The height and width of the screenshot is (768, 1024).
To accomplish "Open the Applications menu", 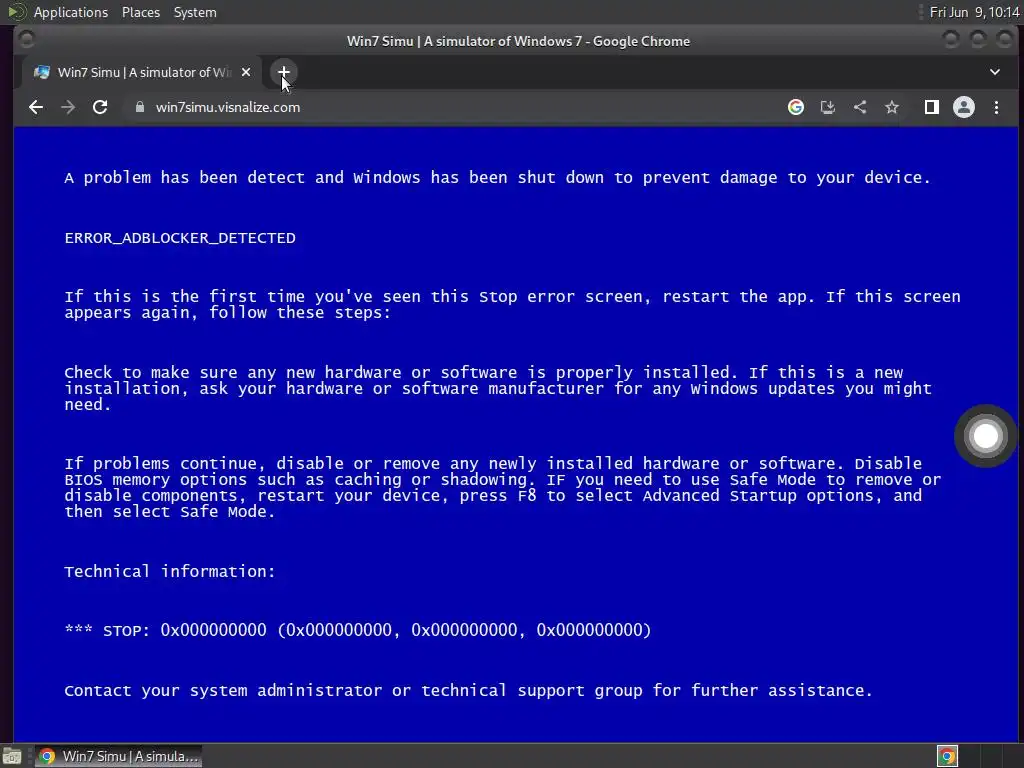I will [71, 12].
